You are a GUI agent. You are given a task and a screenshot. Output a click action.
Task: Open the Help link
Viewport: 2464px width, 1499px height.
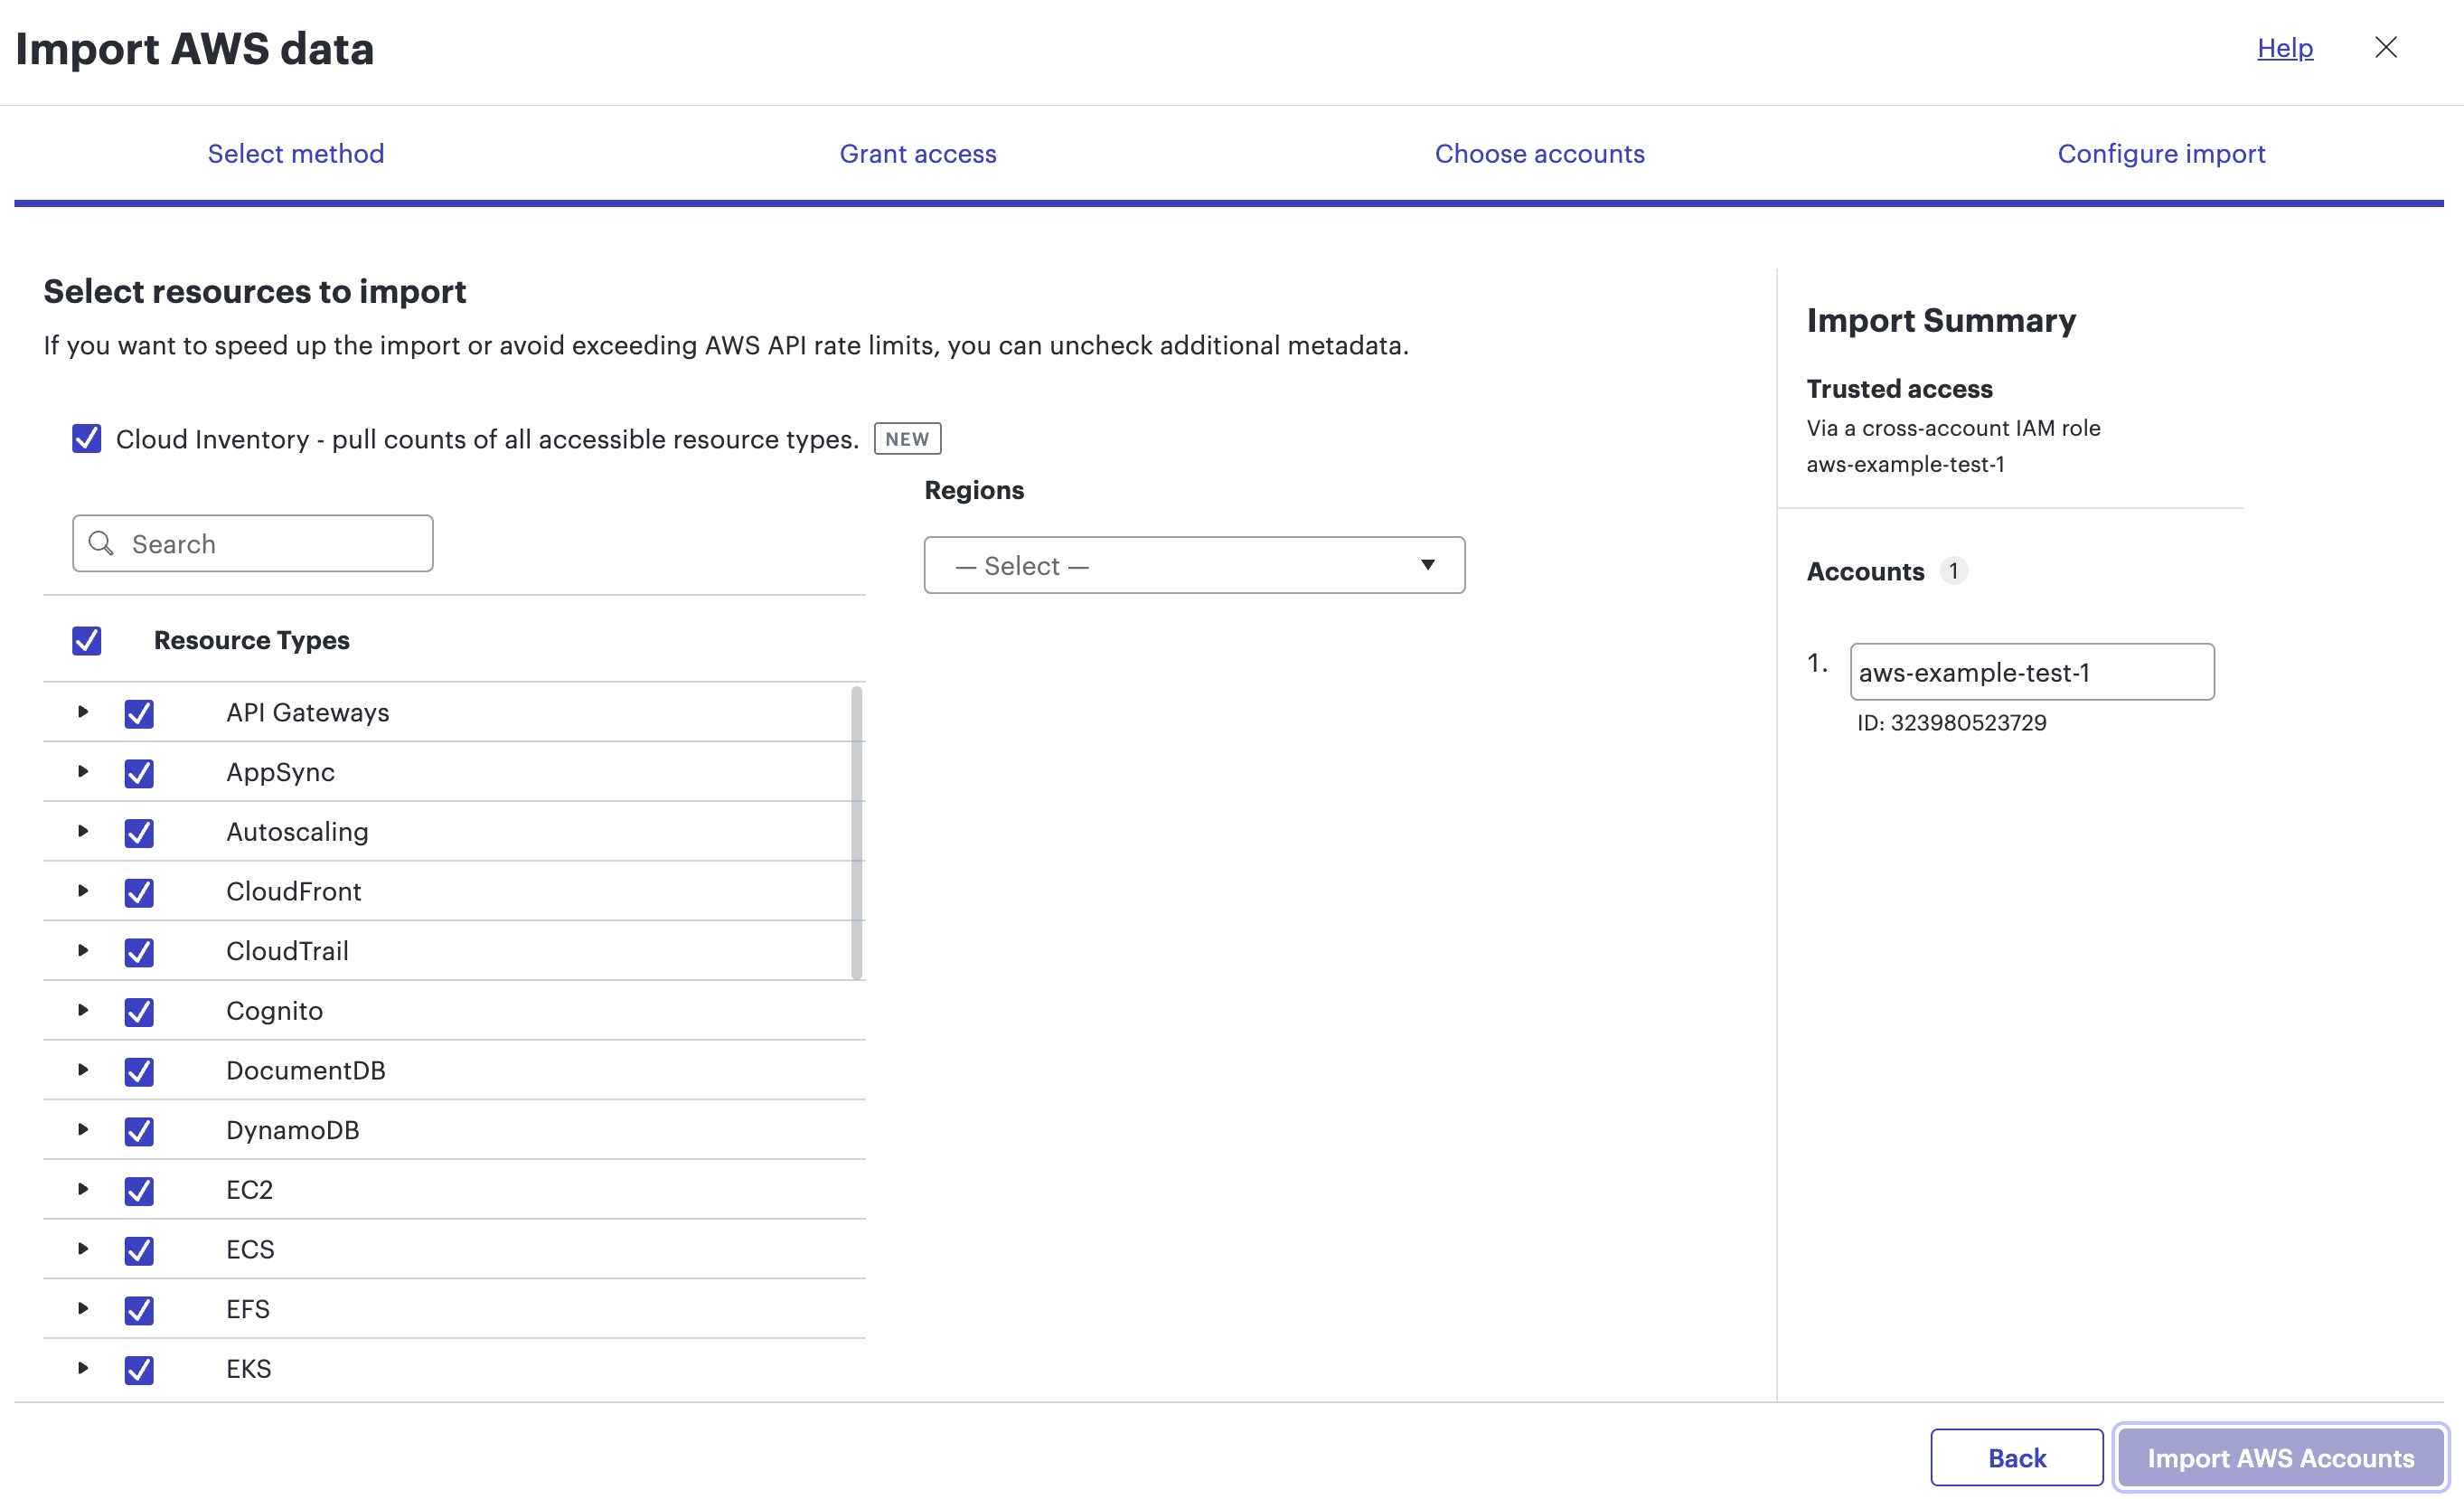(2285, 47)
